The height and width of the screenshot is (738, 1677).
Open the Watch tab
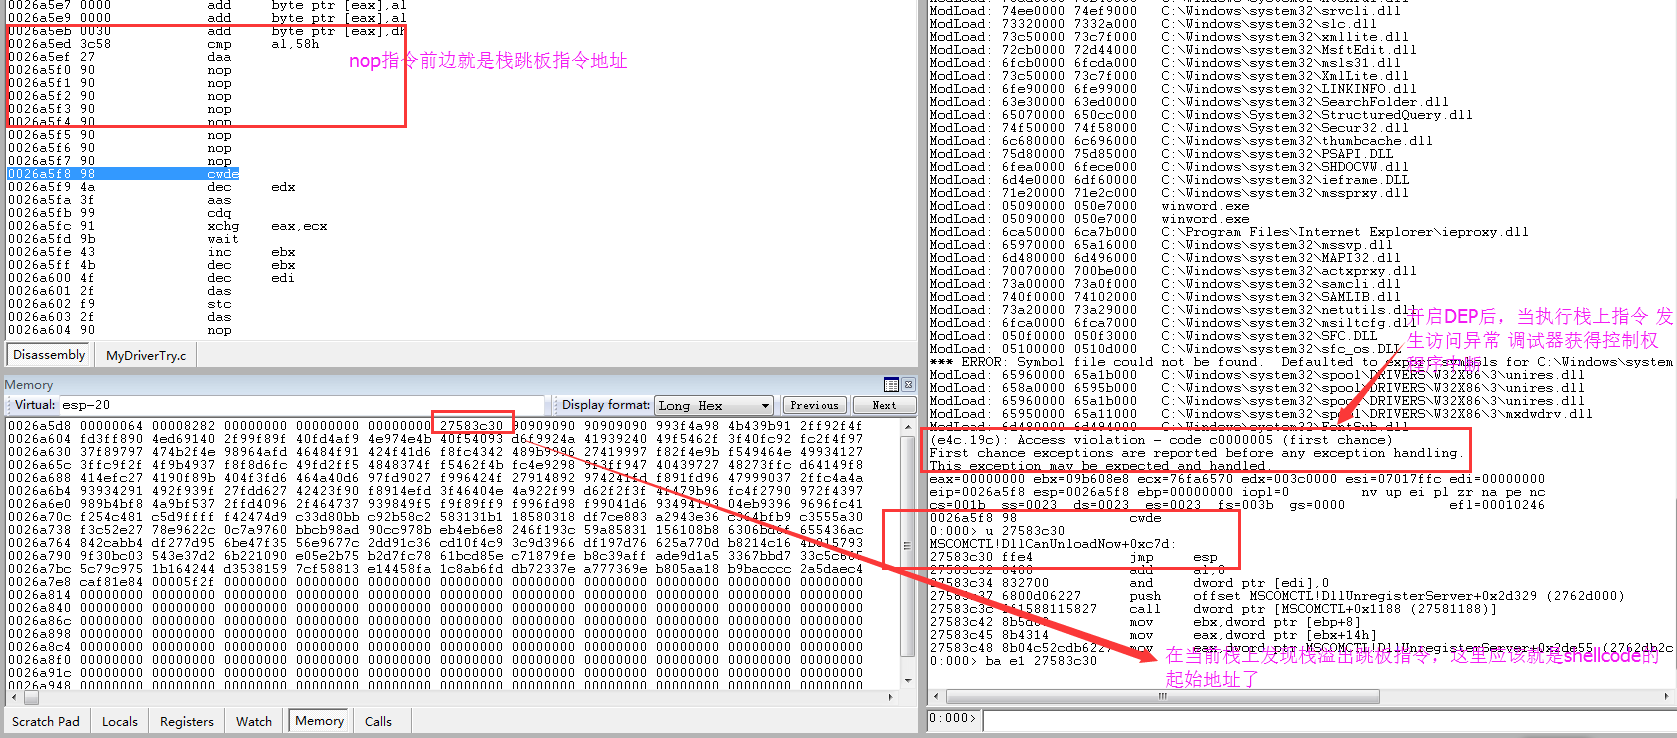(254, 721)
